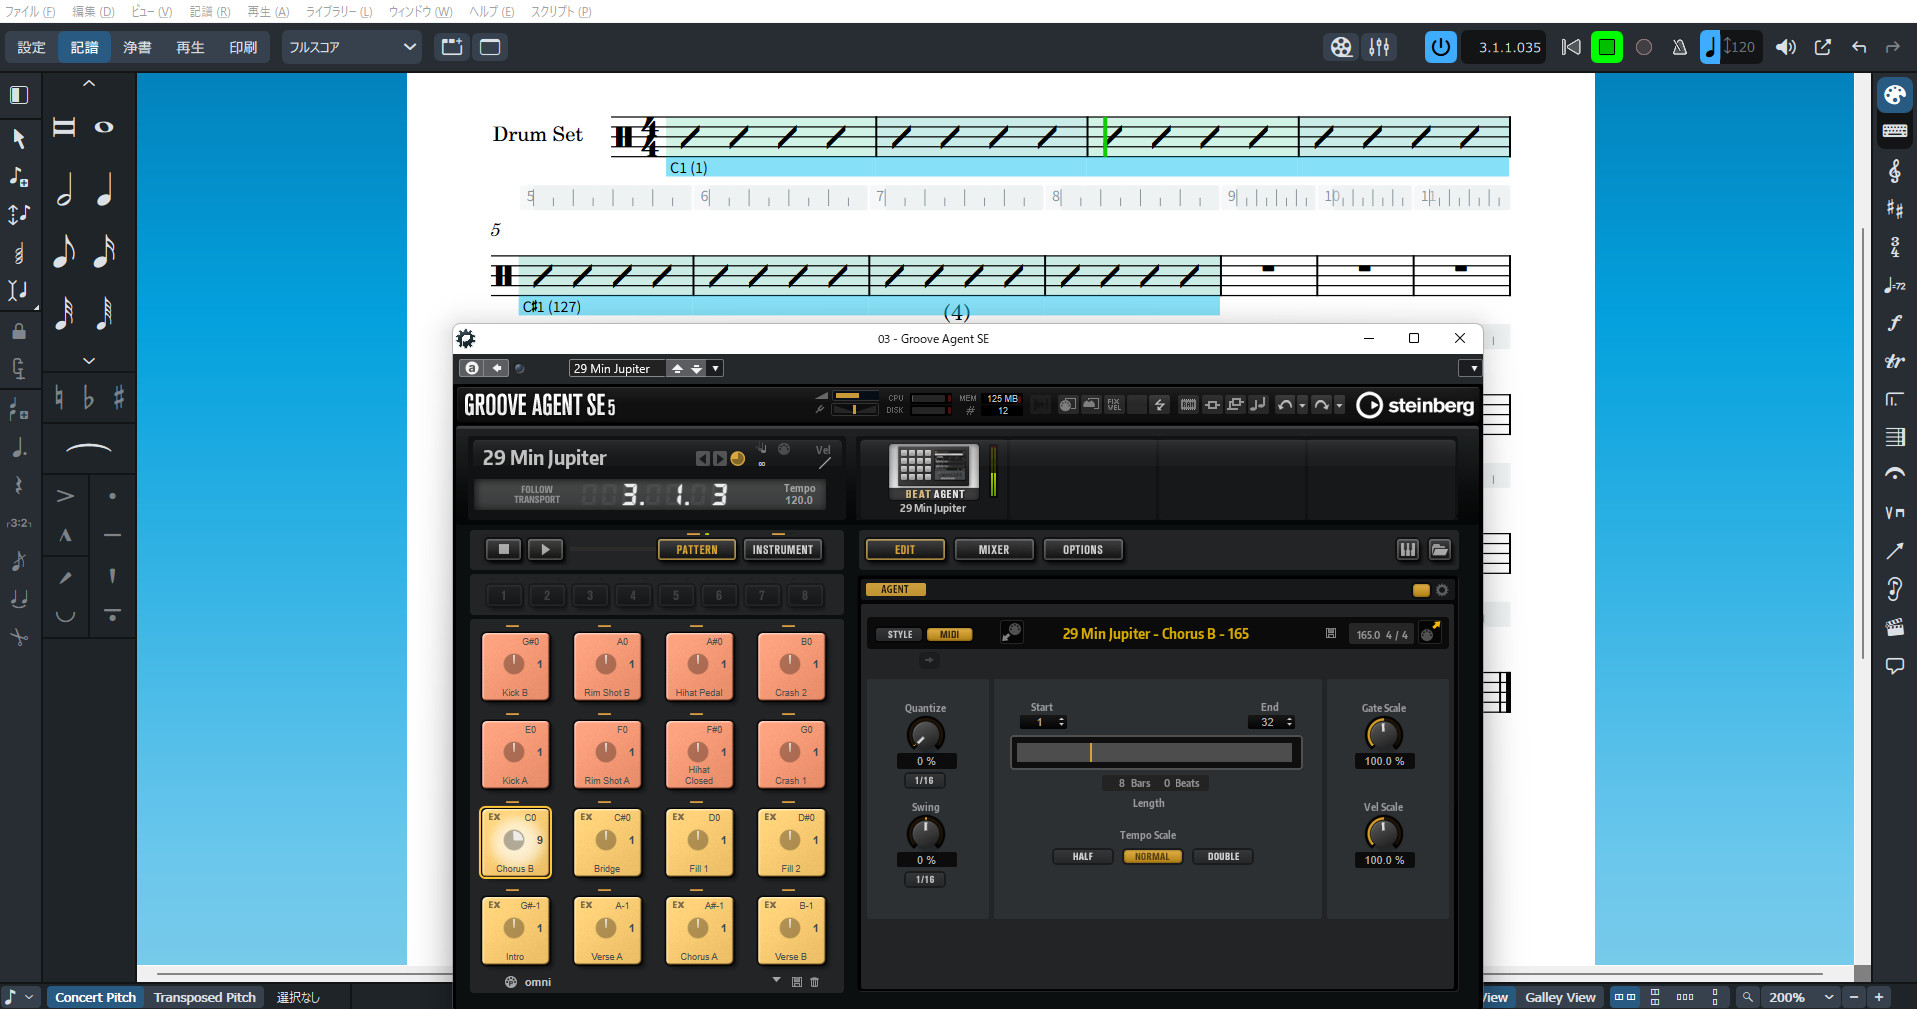Toggle the fixed tempo quarter note button

coord(1710,47)
